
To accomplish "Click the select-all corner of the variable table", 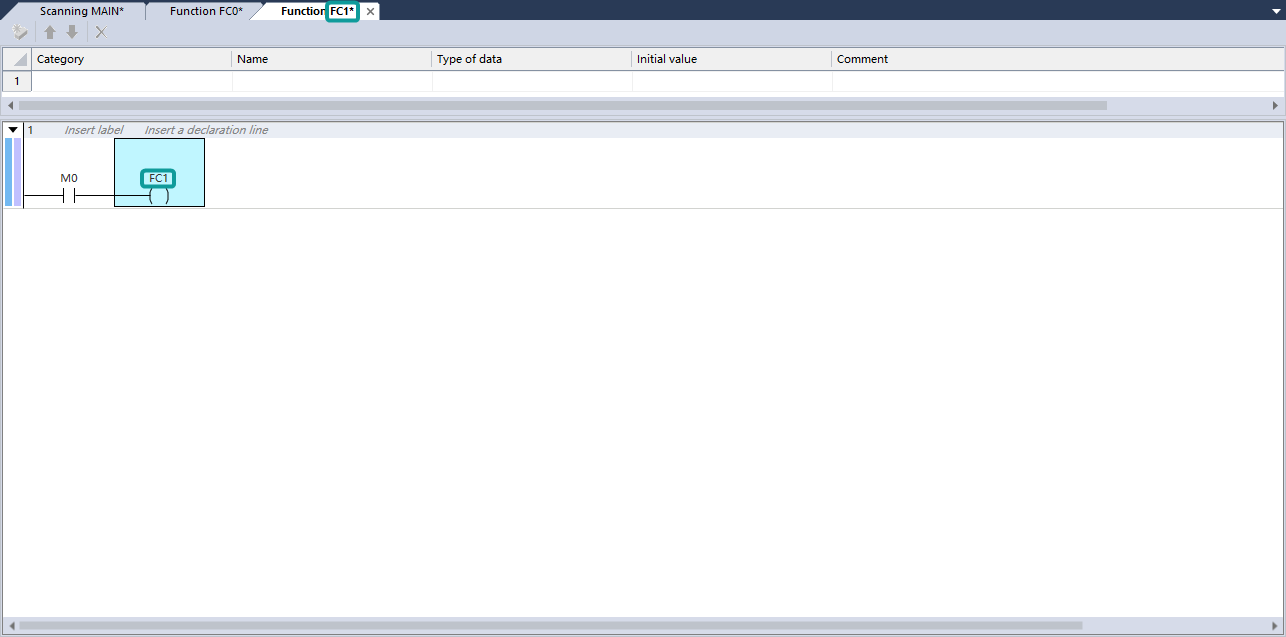I will 18,59.
